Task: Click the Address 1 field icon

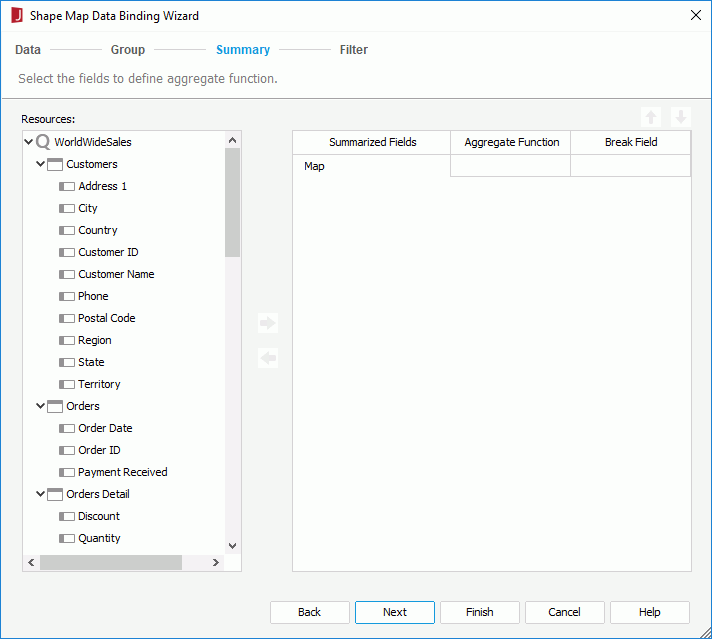Action: click(x=67, y=187)
